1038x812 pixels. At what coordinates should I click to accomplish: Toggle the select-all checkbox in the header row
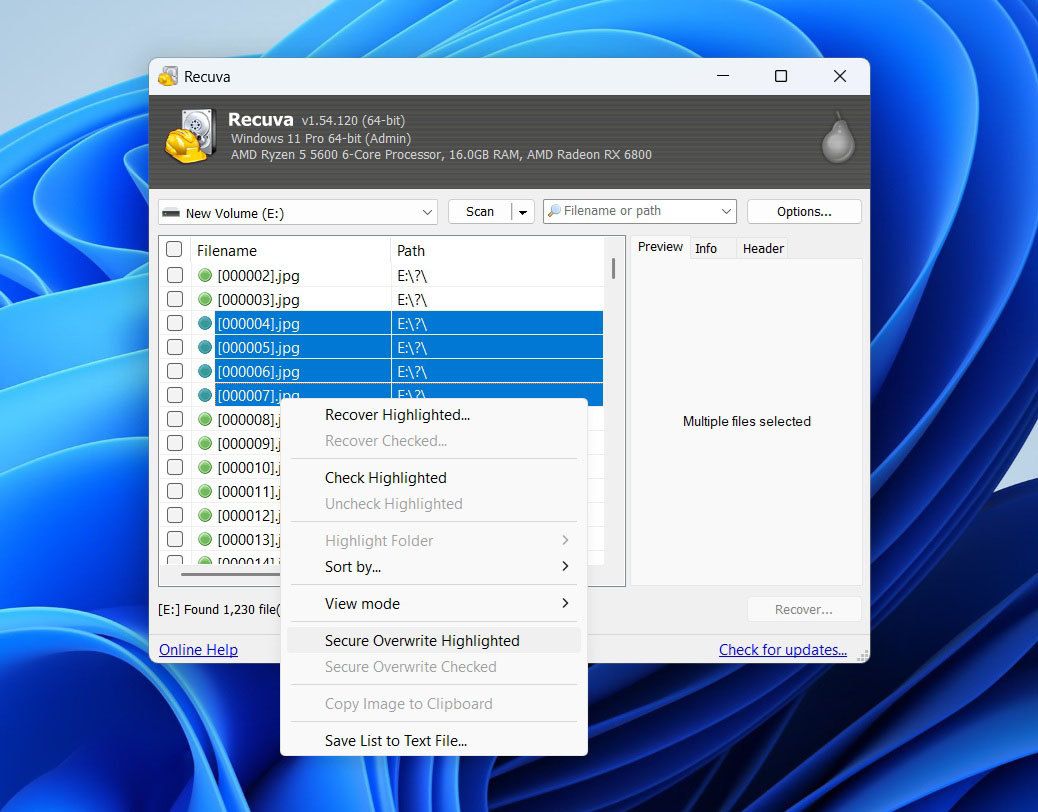(x=173, y=249)
